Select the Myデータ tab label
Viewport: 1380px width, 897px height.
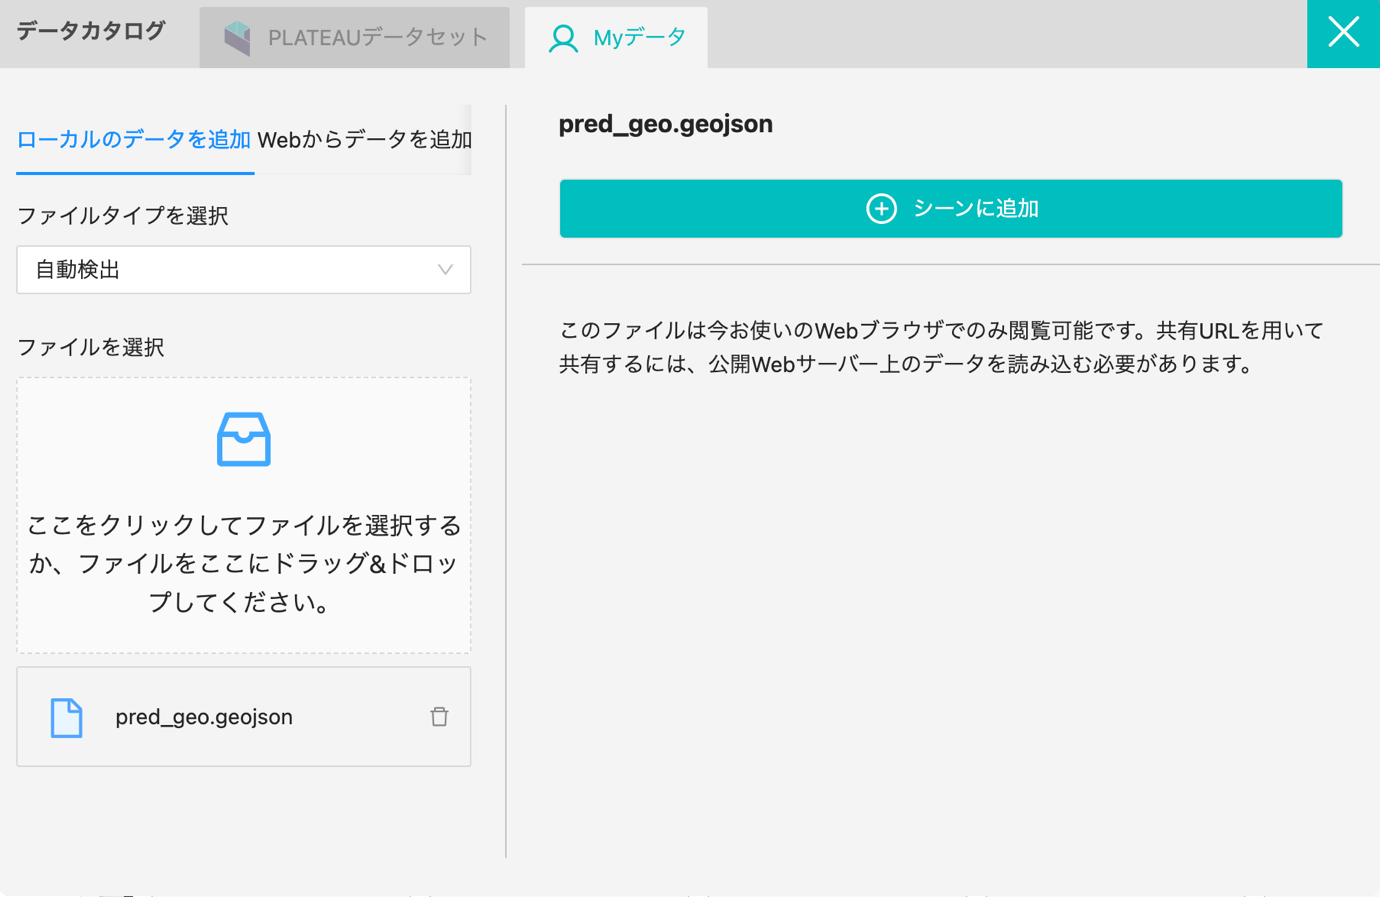639,38
